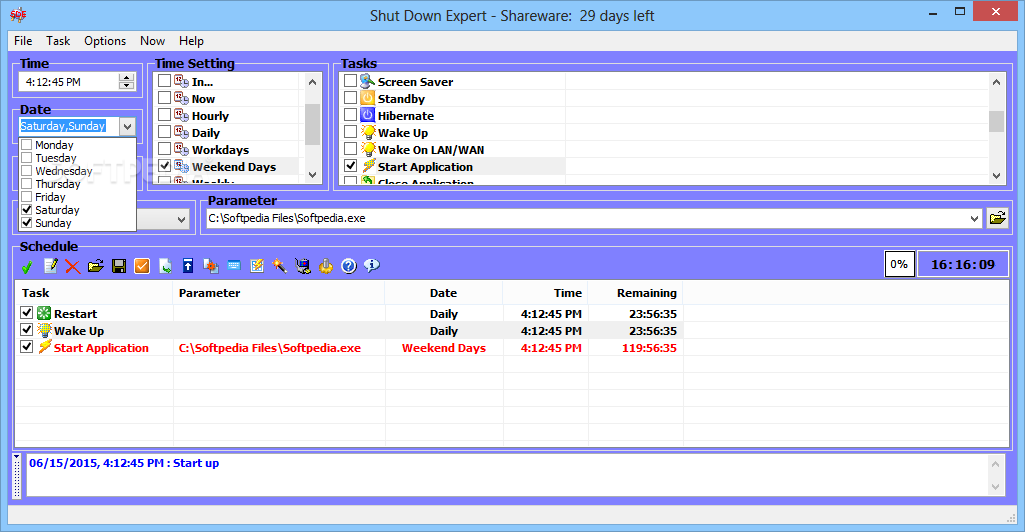Viewport: 1025px width, 532px height.
Task: Click the Parameter column header
Action: 279,293
